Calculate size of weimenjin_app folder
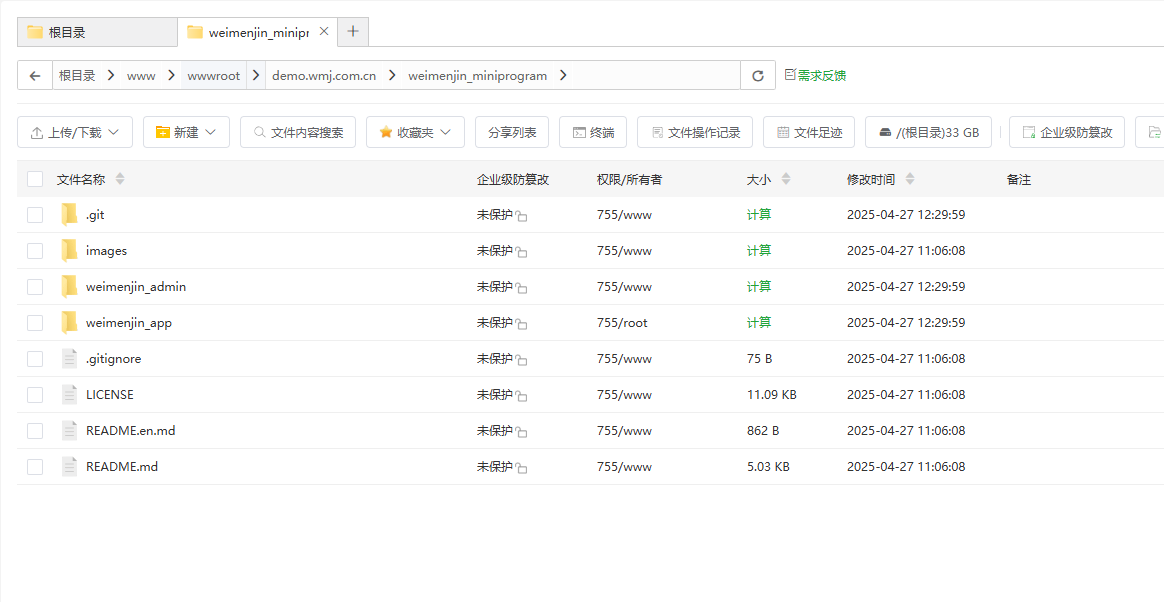 (x=759, y=323)
